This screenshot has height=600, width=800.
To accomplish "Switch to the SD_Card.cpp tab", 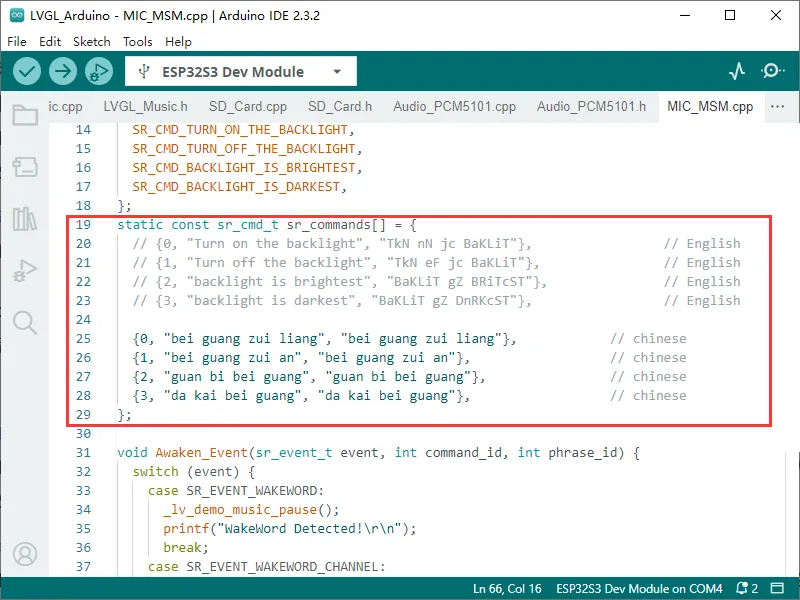I will (x=247, y=107).
